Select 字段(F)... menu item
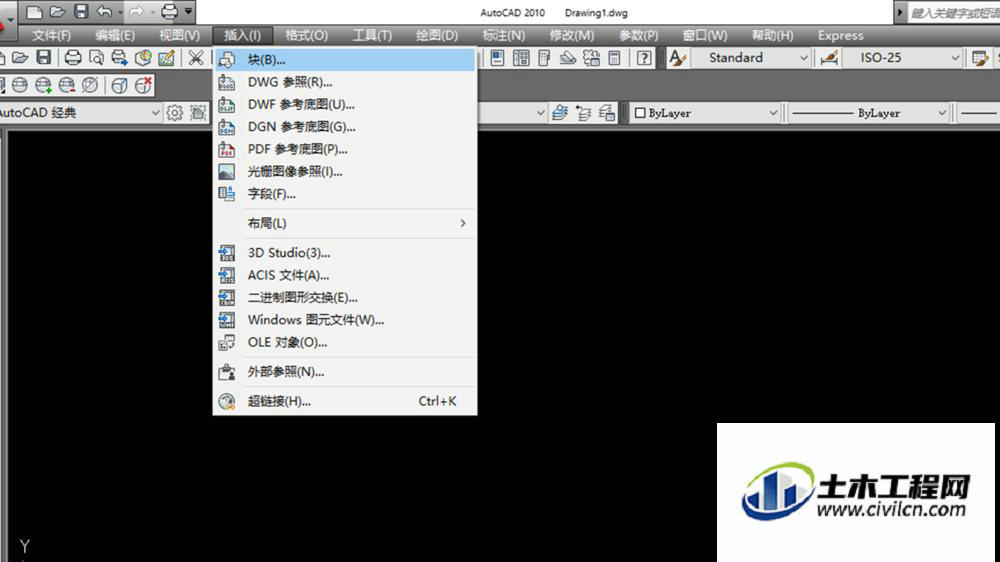This screenshot has height=562, width=1000. tap(345, 194)
